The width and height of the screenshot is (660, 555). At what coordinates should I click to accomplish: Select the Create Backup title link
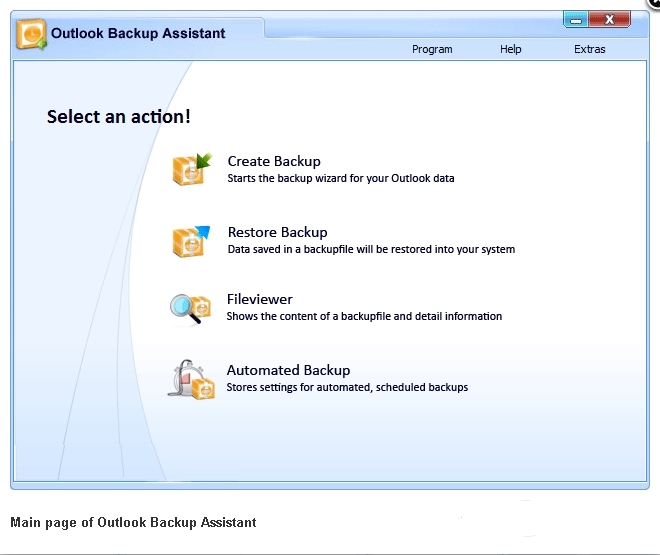pos(274,161)
